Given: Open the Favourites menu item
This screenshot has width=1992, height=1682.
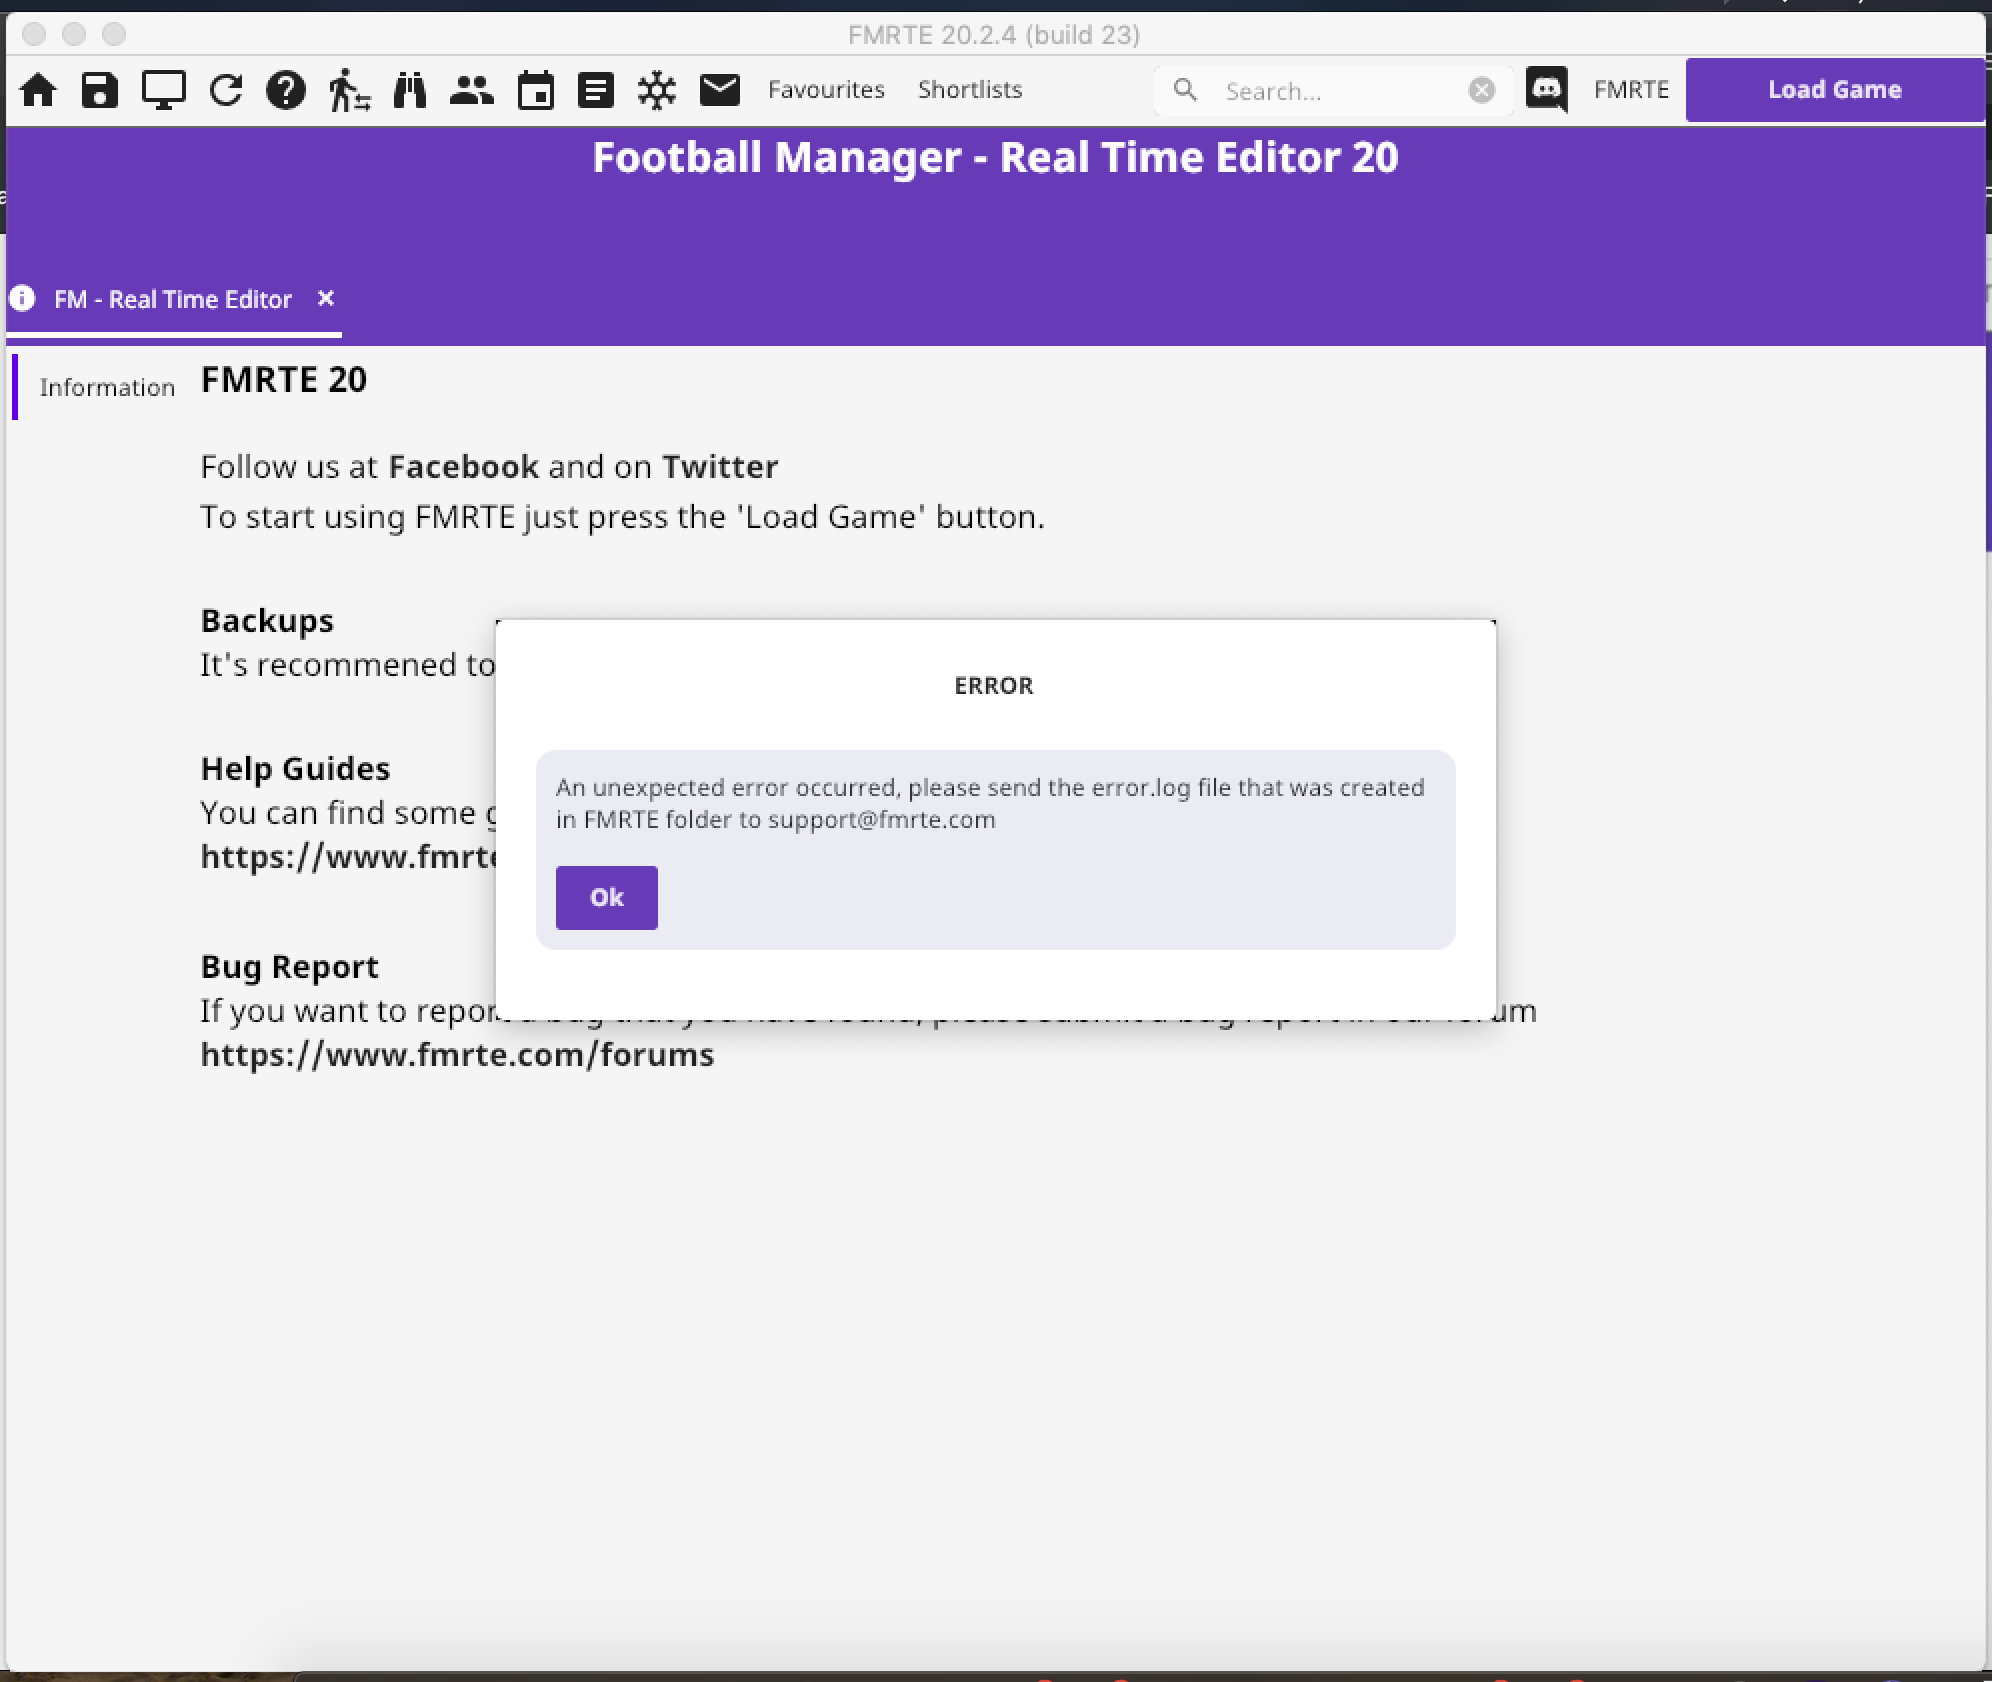Looking at the screenshot, I should pos(826,90).
